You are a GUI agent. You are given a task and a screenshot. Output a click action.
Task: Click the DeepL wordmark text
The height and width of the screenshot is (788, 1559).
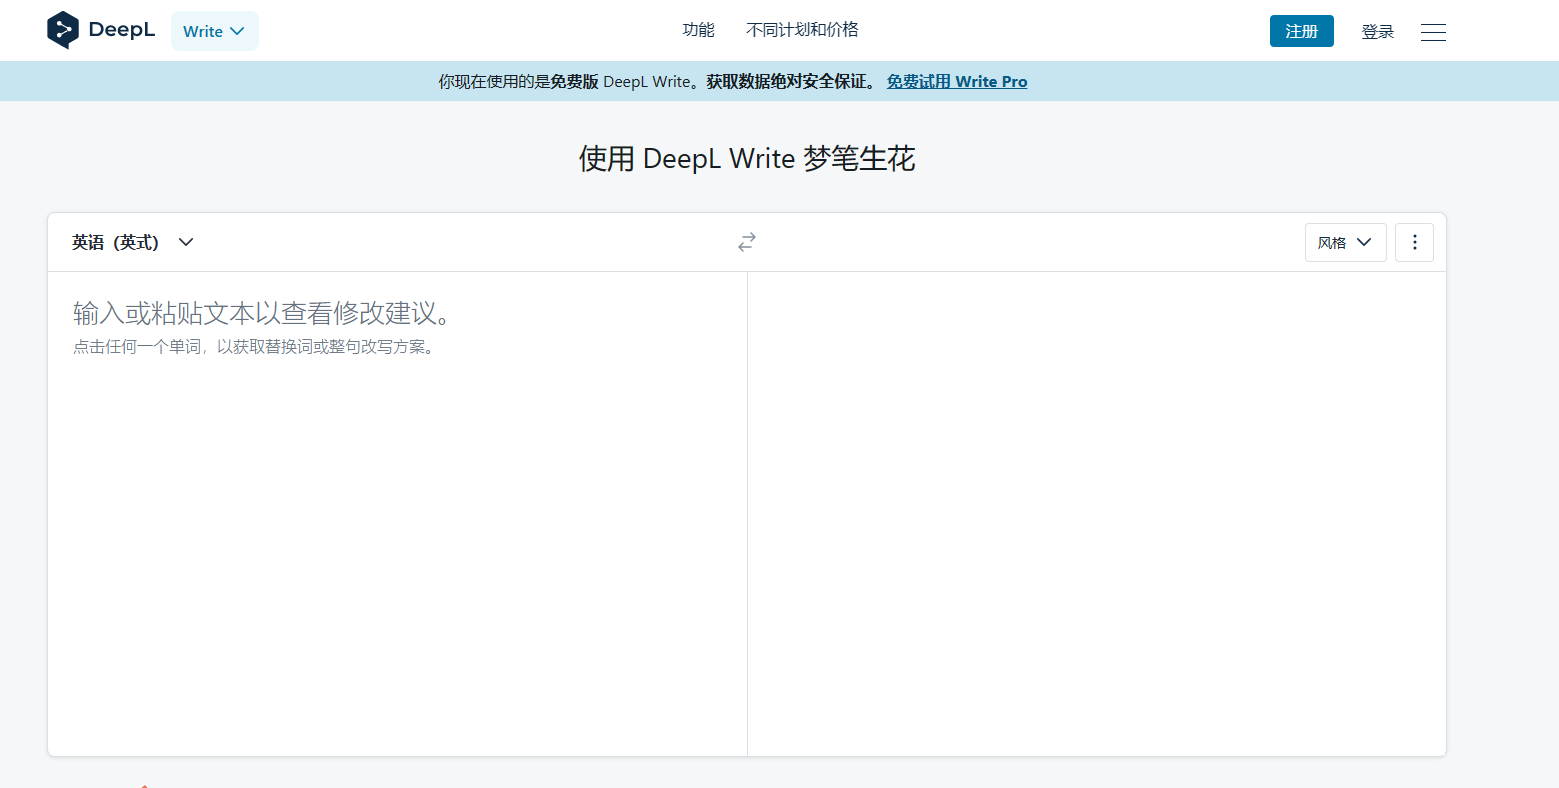click(x=122, y=30)
